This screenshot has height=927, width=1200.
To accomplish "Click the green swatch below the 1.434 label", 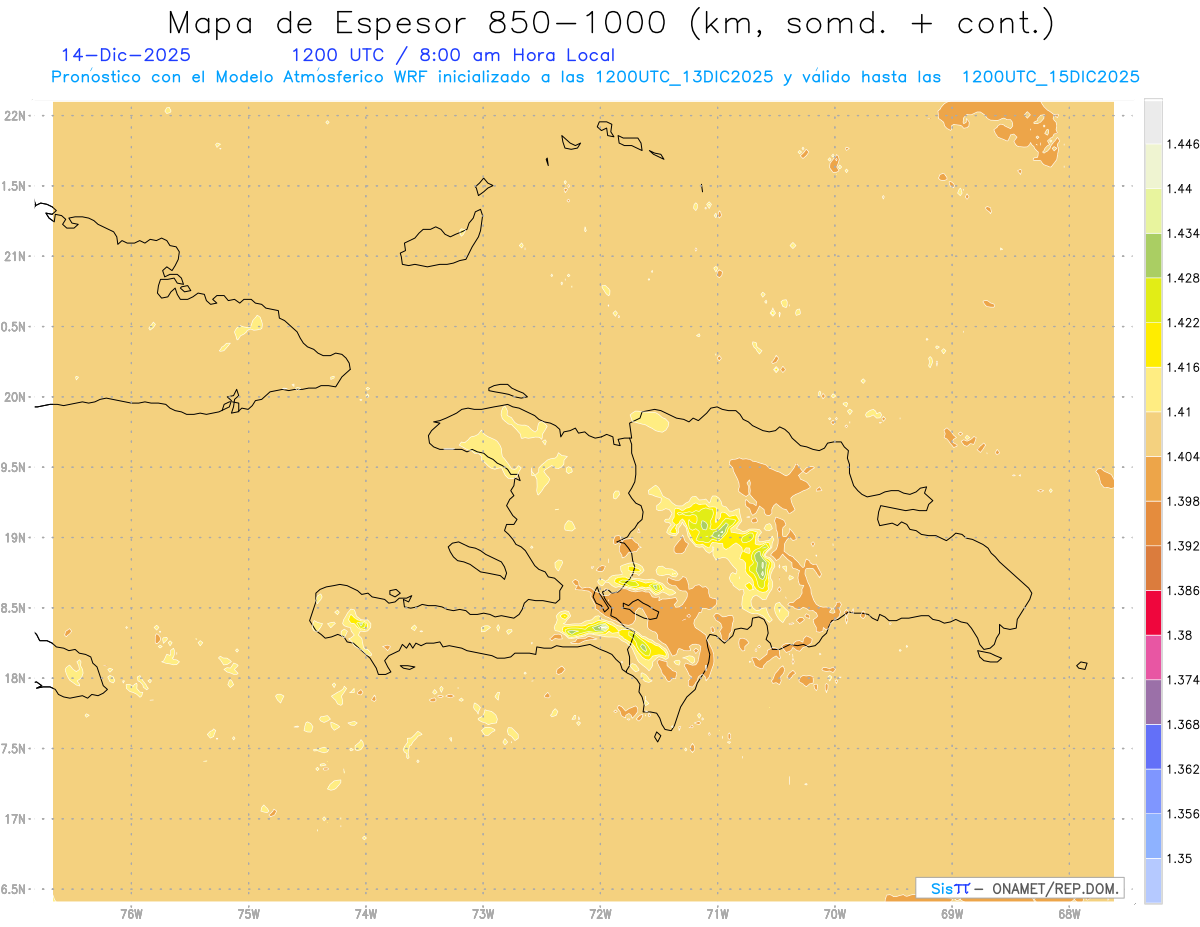I will click(x=1153, y=255).
